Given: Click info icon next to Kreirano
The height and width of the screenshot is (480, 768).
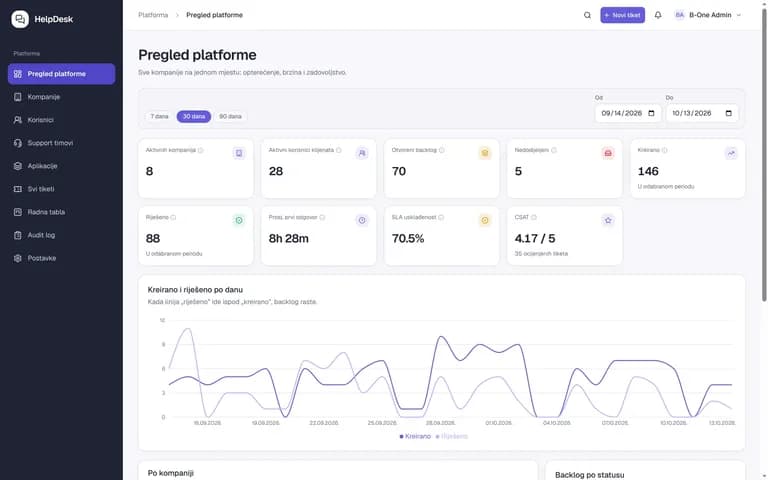Looking at the screenshot, I should pyautogui.click(x=665, y=150).
